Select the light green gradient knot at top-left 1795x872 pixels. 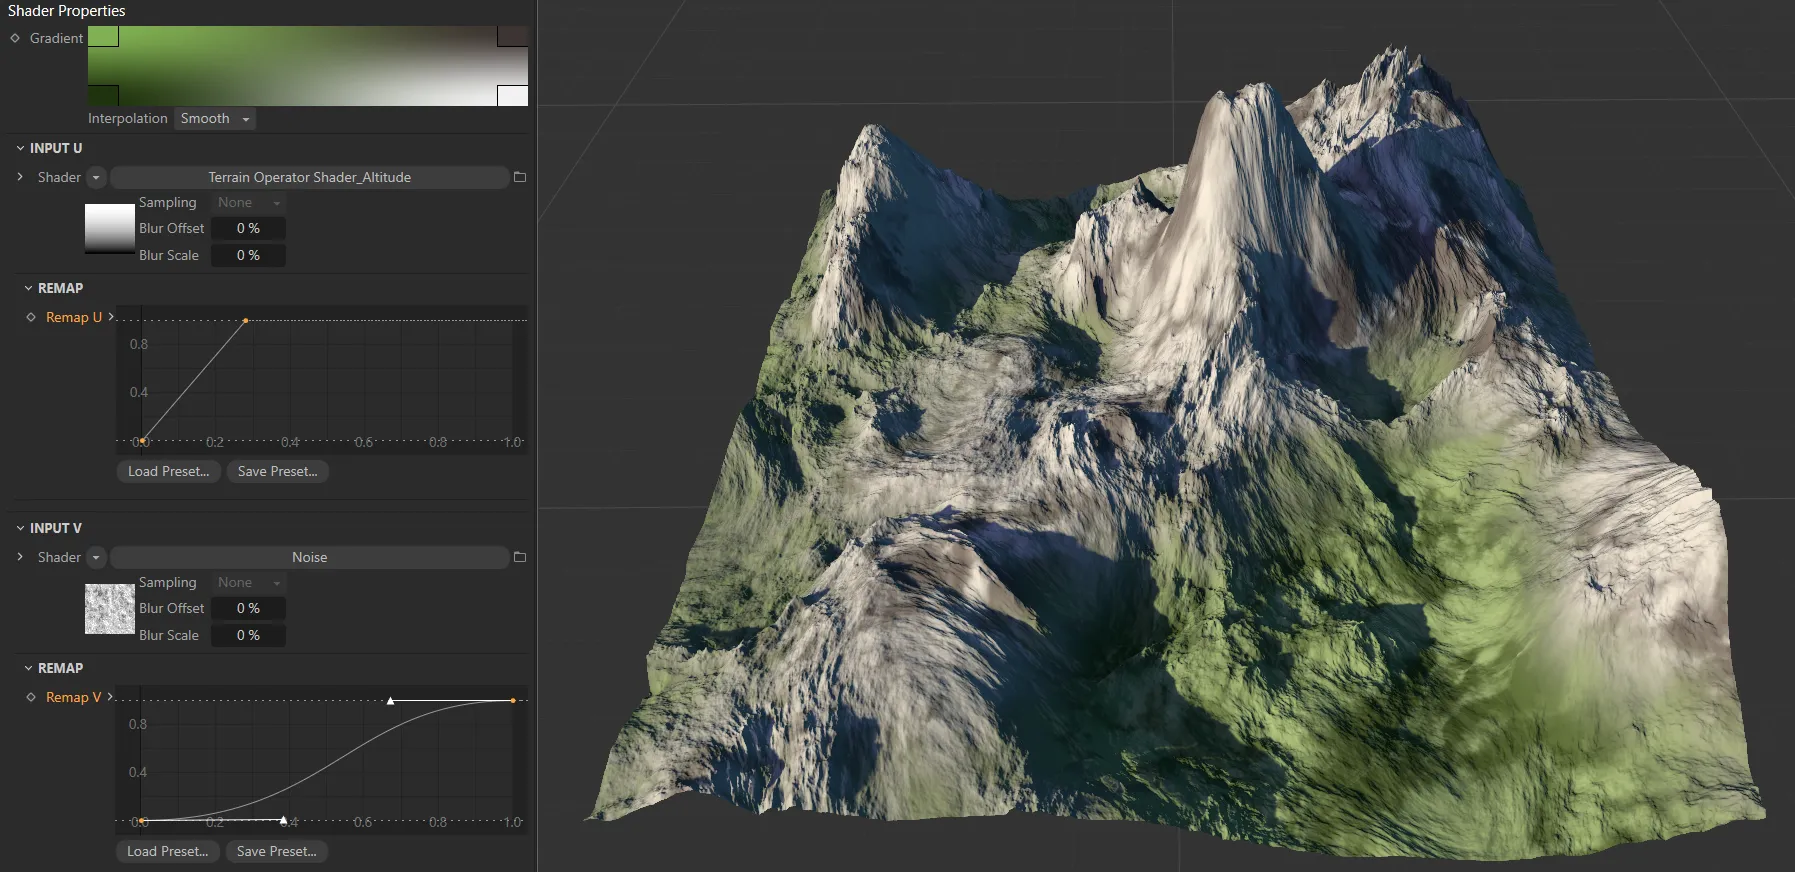pyautogui.click(x=103, y=37)
